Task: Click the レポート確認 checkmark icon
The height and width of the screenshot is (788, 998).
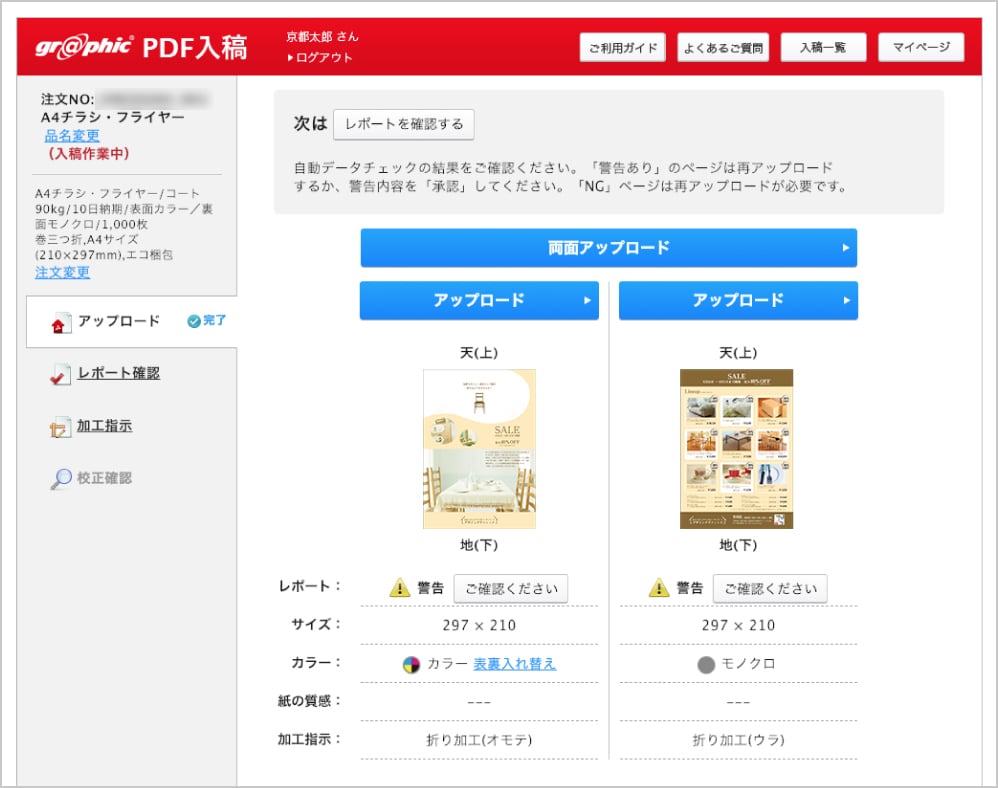Action: pos(59,375)
